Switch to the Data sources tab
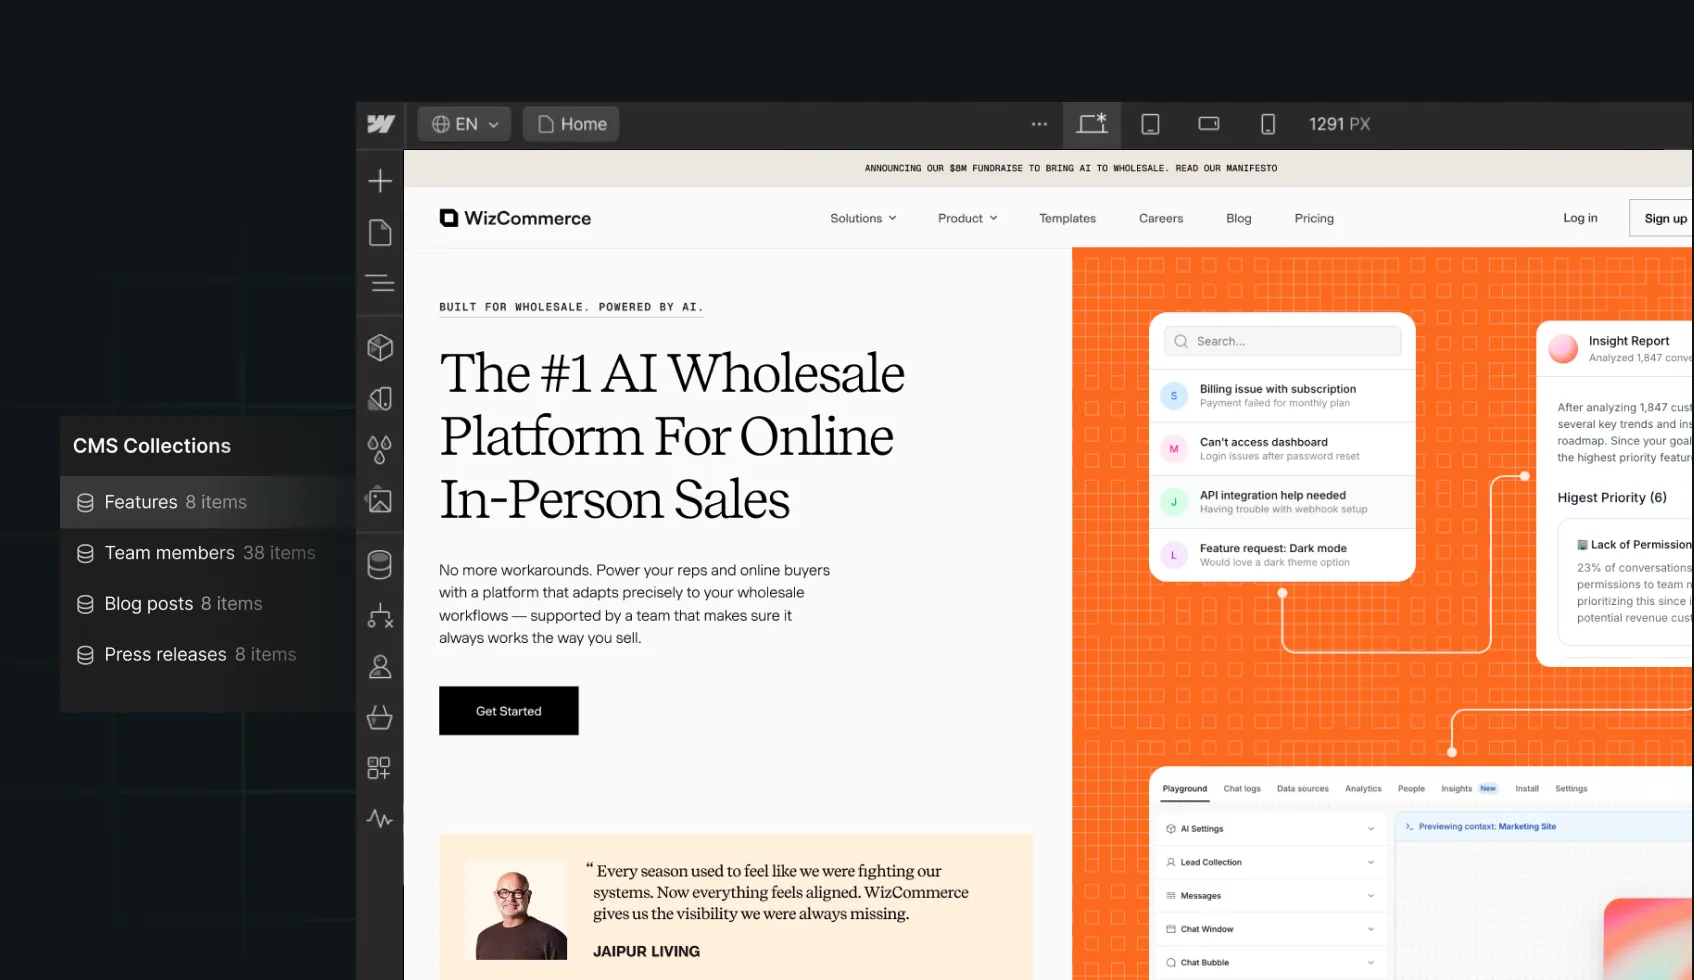 pyautogui.click(x=1303, y=789)
